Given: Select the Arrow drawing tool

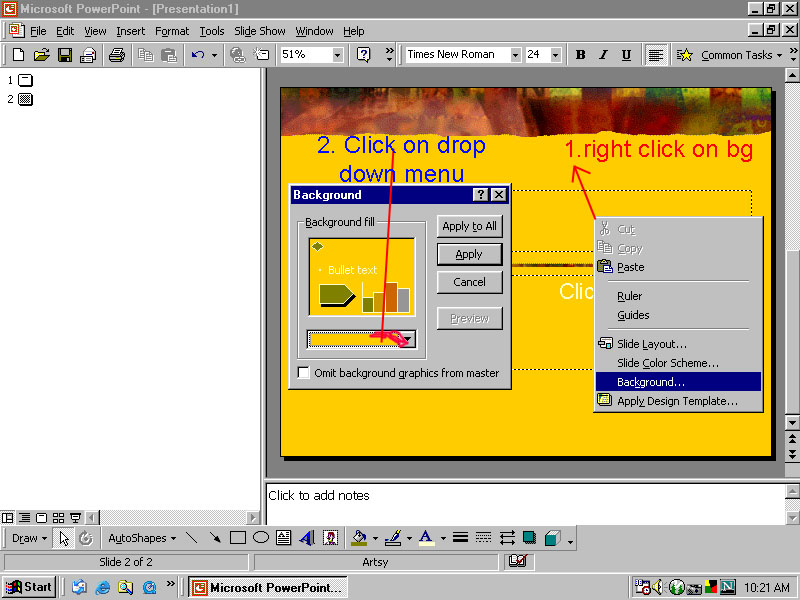Looking at the screenshot, I should [x=215, y=538].
